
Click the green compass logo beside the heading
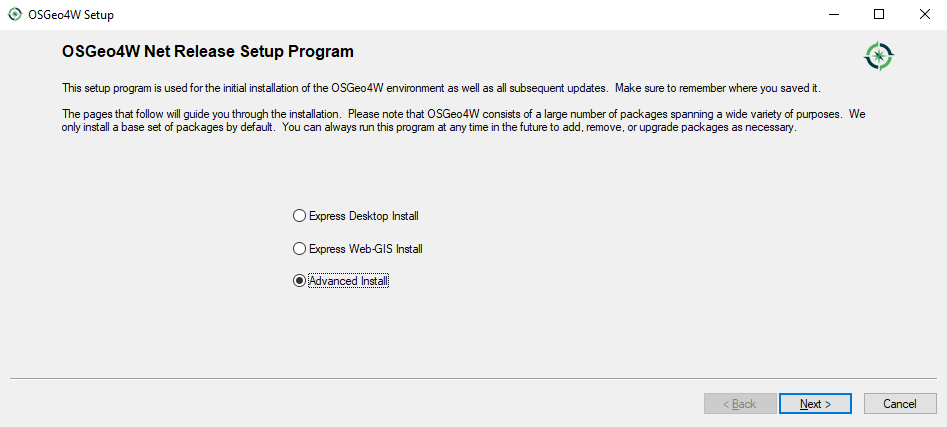(x=879, y=57)
